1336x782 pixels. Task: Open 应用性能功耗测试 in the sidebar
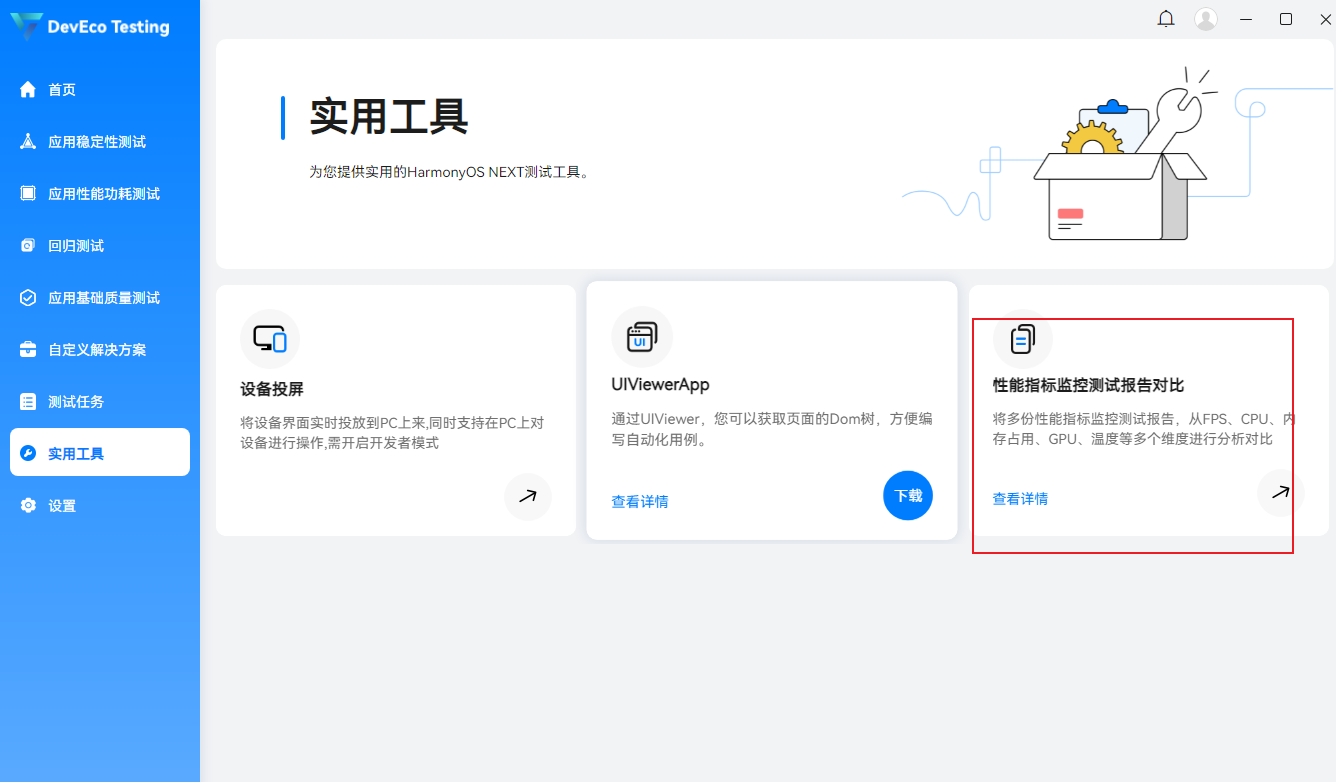(100, 194)
